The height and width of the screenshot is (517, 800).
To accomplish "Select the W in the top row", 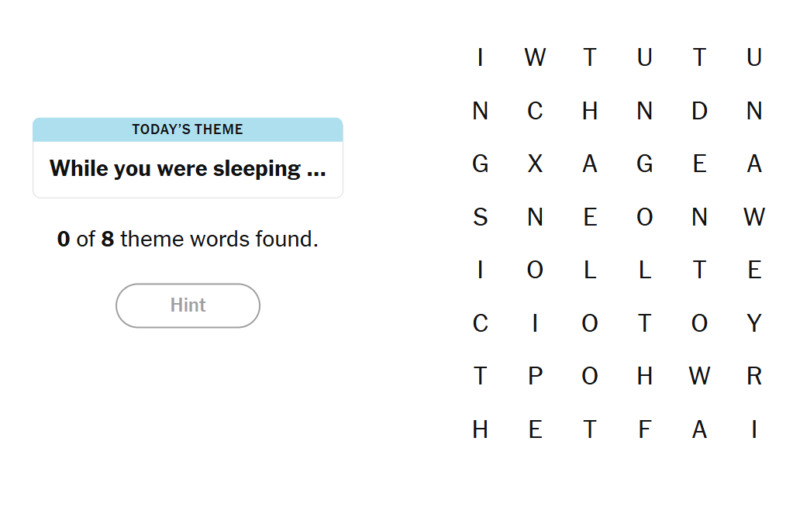I will [x=535, y=58].
